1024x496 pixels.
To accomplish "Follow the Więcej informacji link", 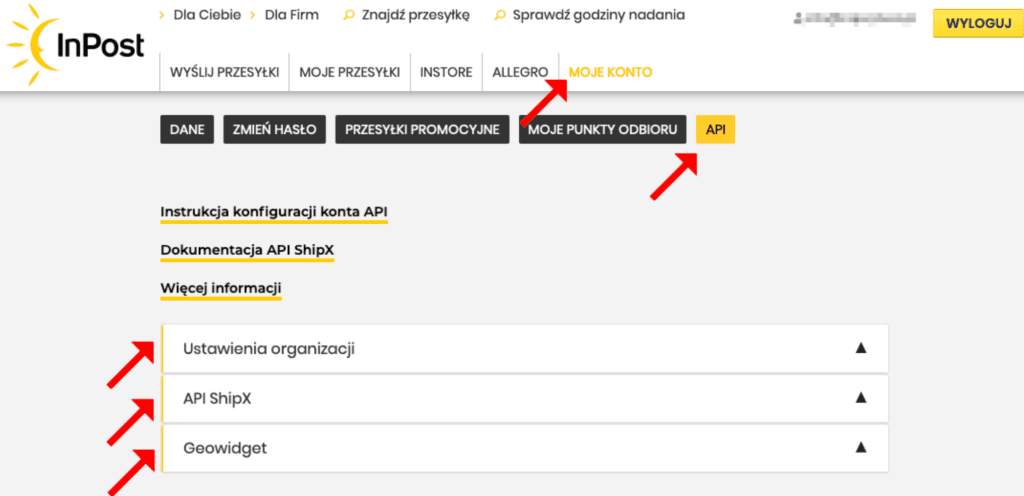I will point(220,288).
